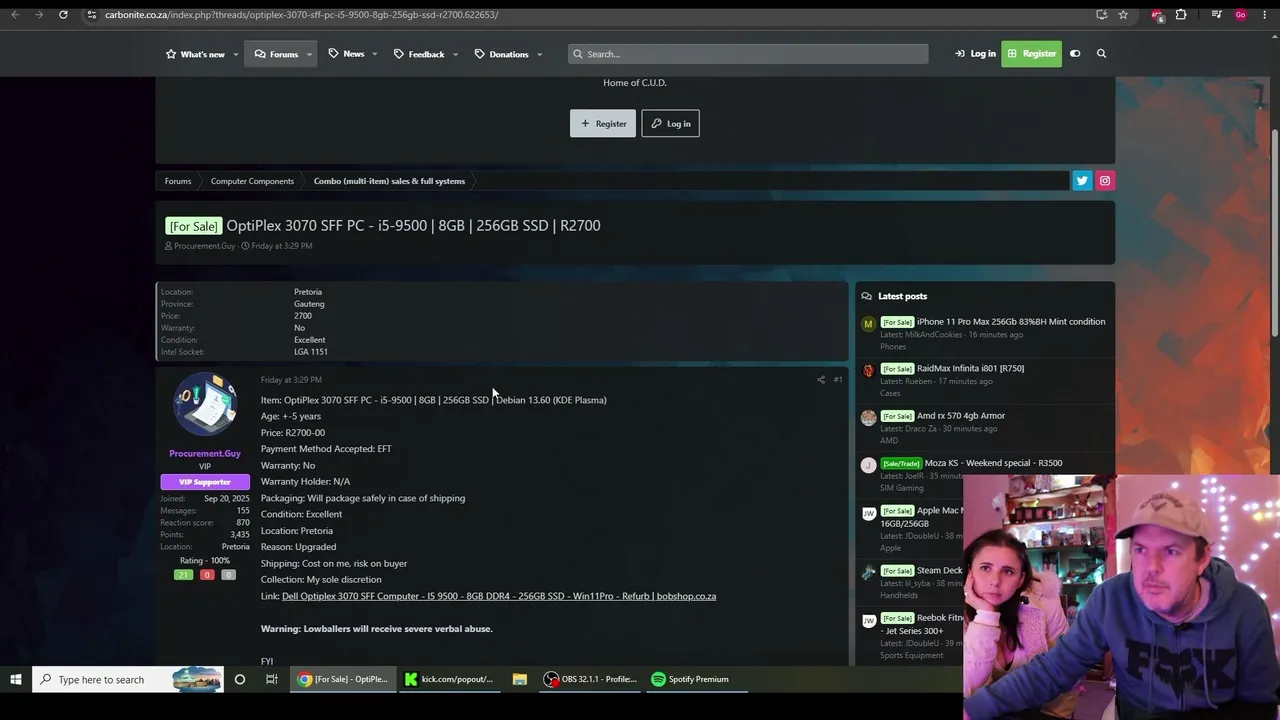Click the taskbar Type here to search box
The image size is (1280, 720).
point(128,680)
